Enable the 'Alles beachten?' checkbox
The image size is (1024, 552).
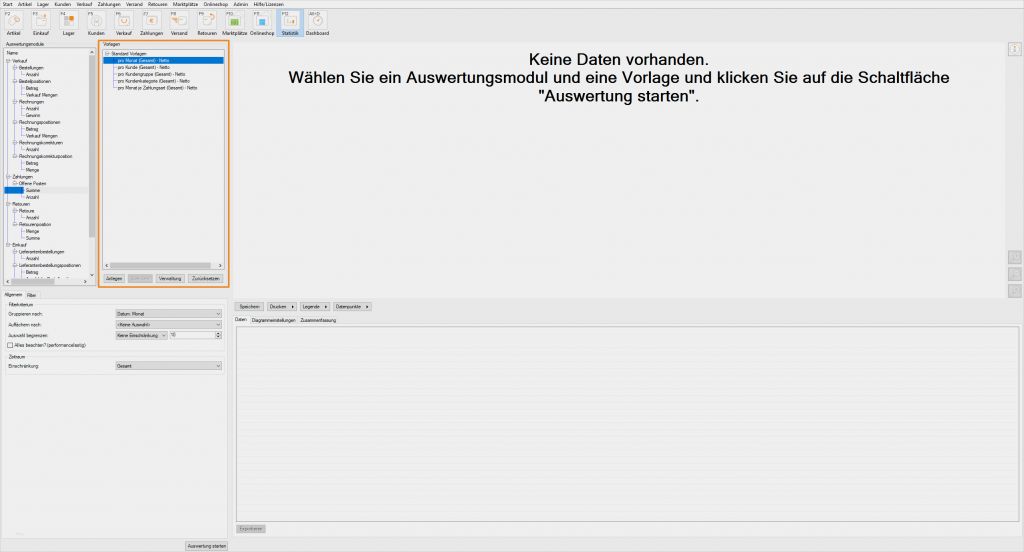tap(10, 344)
